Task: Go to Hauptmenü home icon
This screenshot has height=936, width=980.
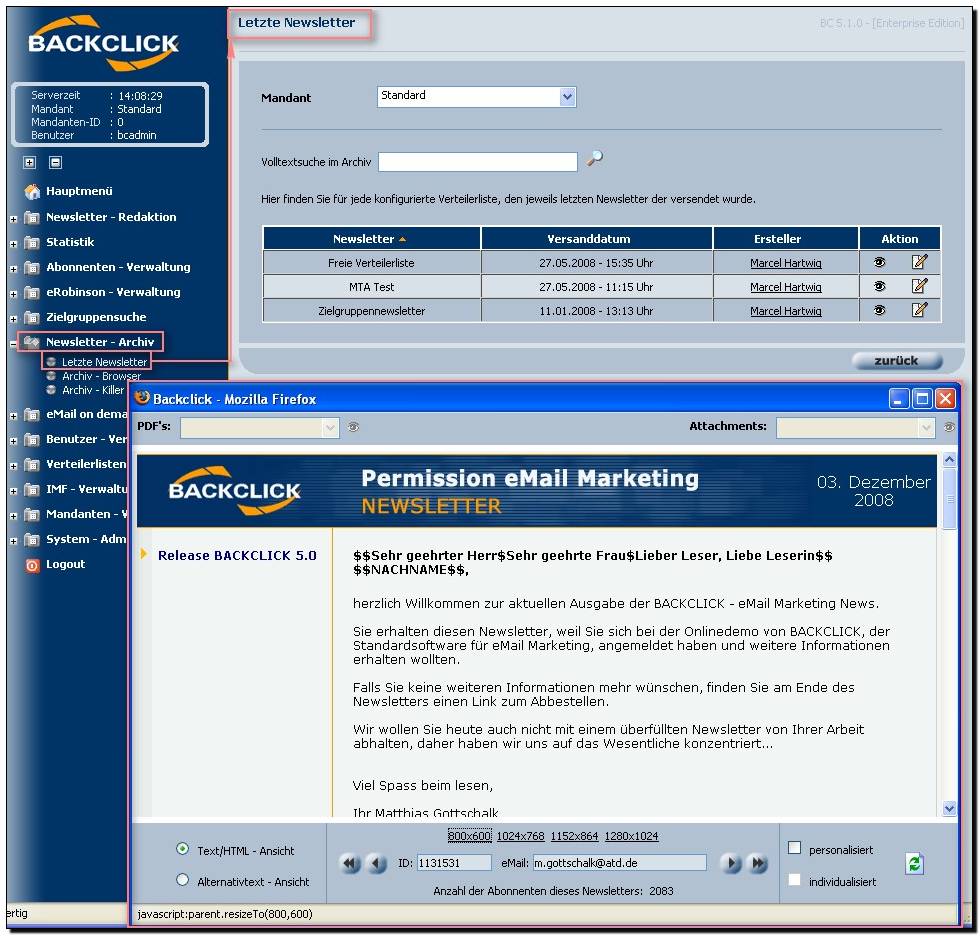Action: pyautogui.click(x=32, y=191)
